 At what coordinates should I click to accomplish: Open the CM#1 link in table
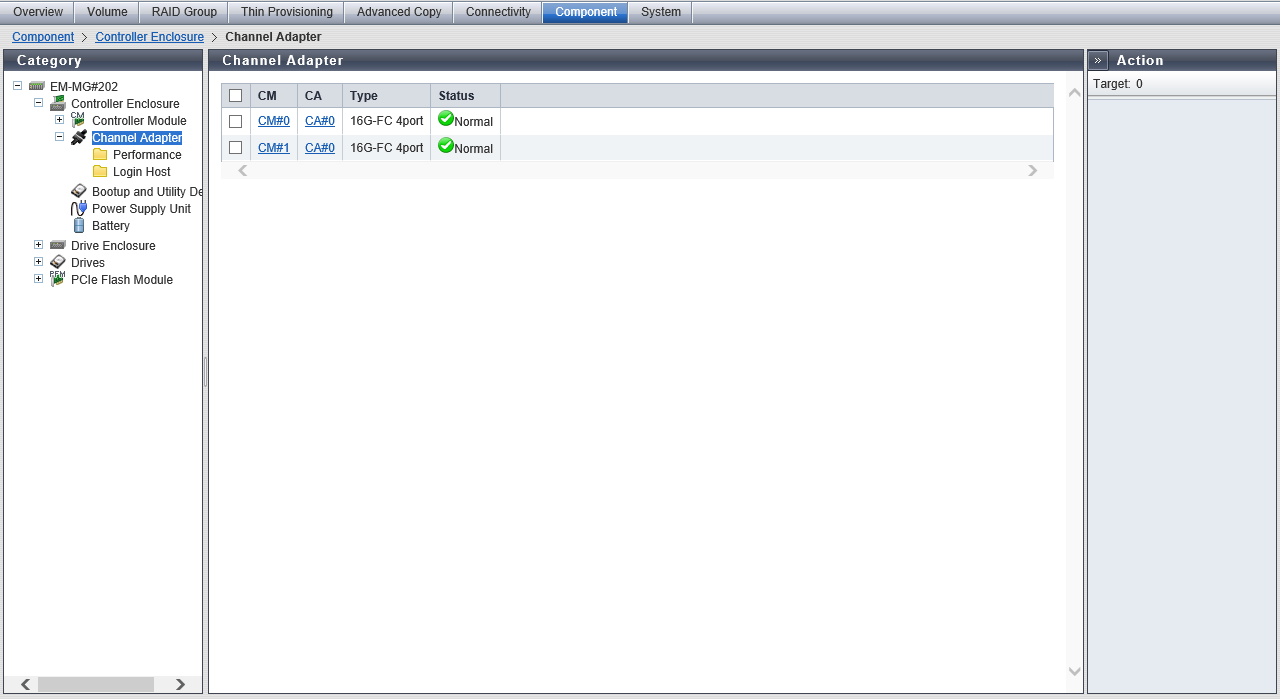pos(273,148)
